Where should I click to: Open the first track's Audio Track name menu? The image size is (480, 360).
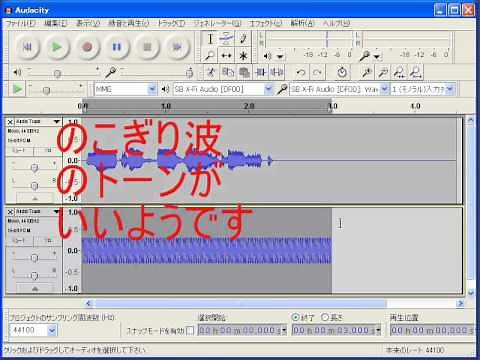[38, 122]
